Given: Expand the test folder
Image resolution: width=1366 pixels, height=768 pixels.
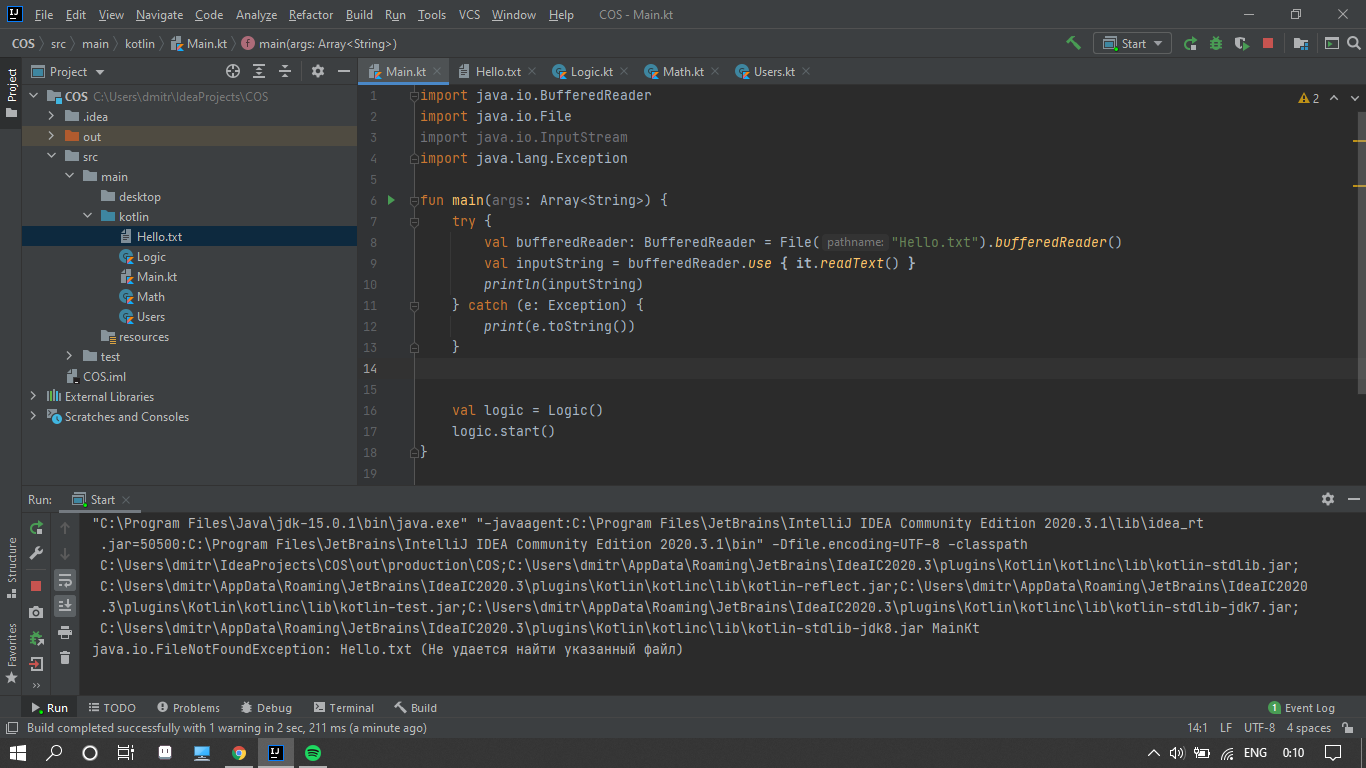Looking at the screenshot, I should (70, 357).
